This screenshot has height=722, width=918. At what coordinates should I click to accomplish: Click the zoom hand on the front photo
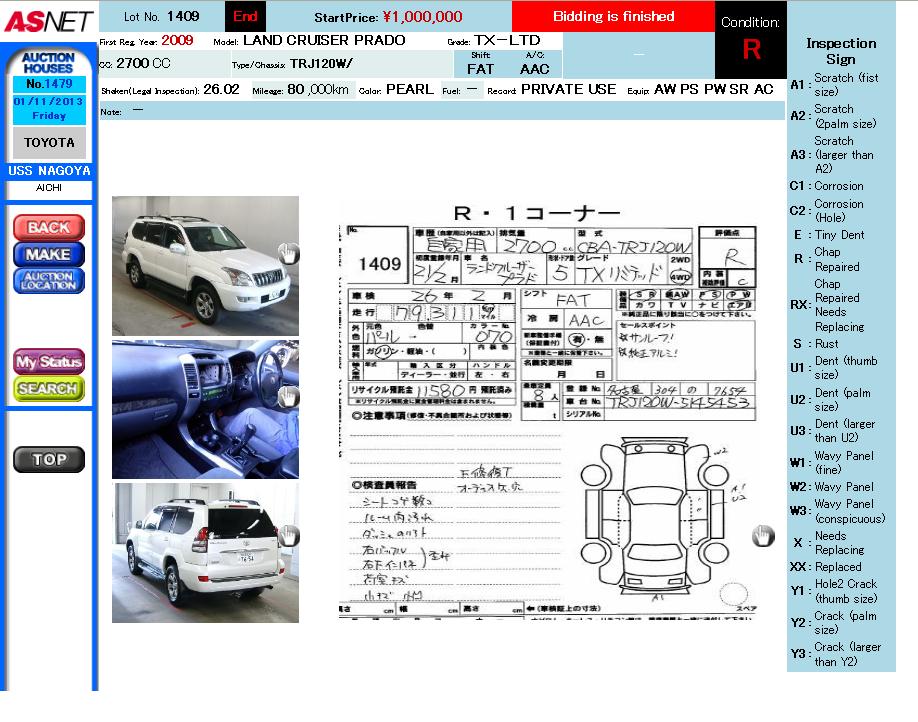288,253
